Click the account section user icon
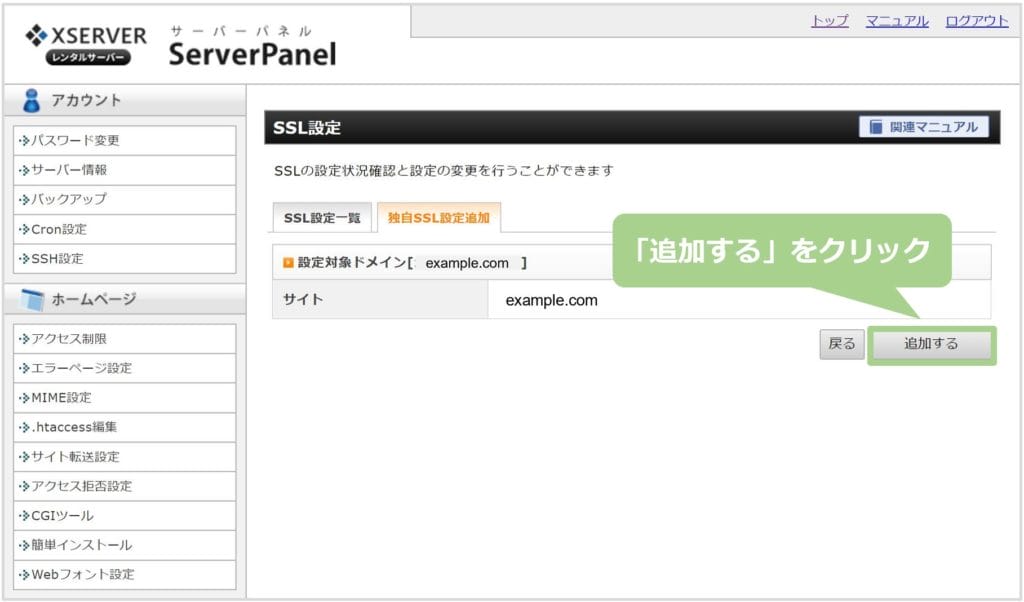 (x=31, y=100)
